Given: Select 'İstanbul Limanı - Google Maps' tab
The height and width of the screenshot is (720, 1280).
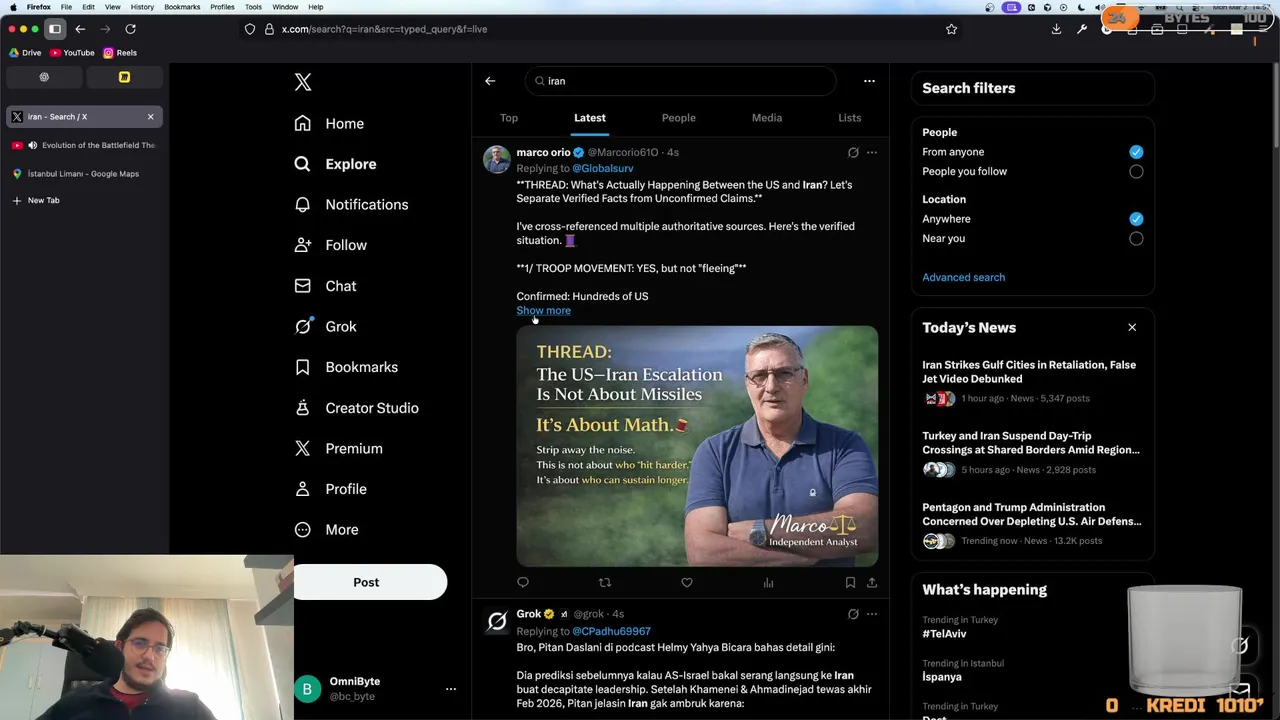Looking at the screenshot, I should point(84,174).
